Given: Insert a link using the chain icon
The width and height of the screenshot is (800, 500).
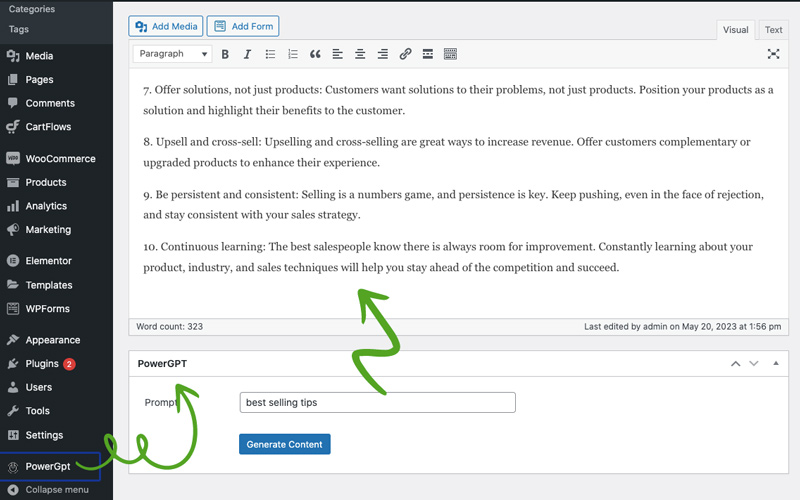Looking at the screenshot, I should click(405, 54).
